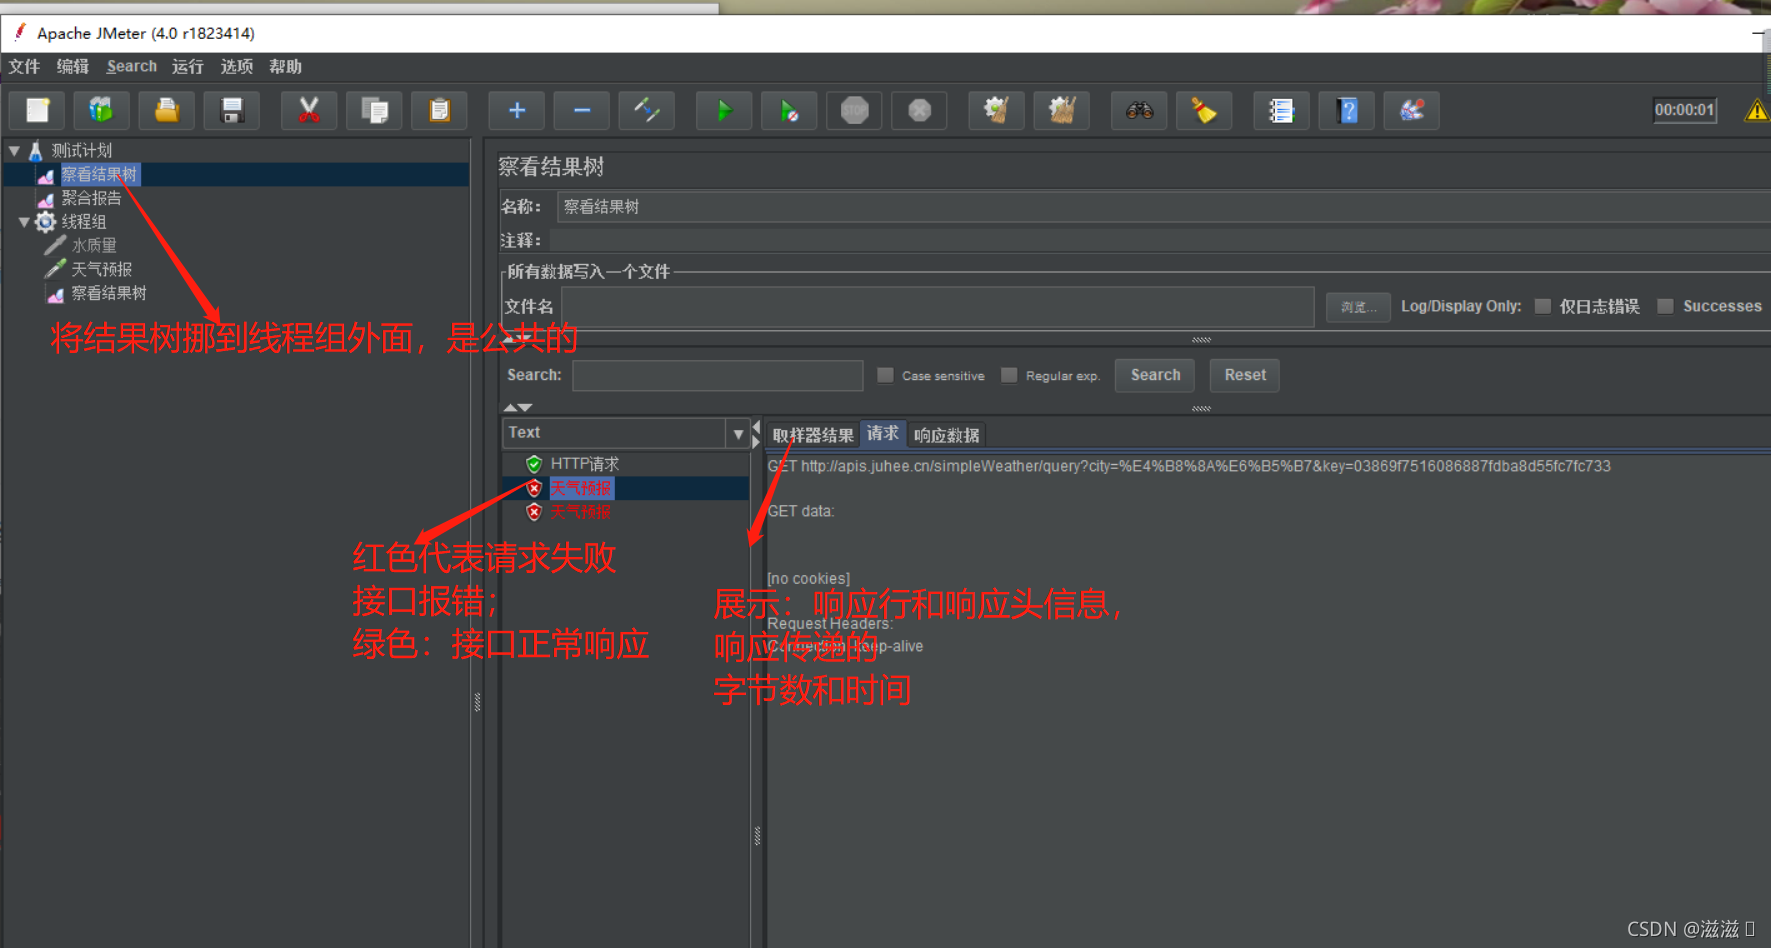Open the 选项 menu
The image size is (1771, 948).
pyautogui.click(x=237, y=67)
